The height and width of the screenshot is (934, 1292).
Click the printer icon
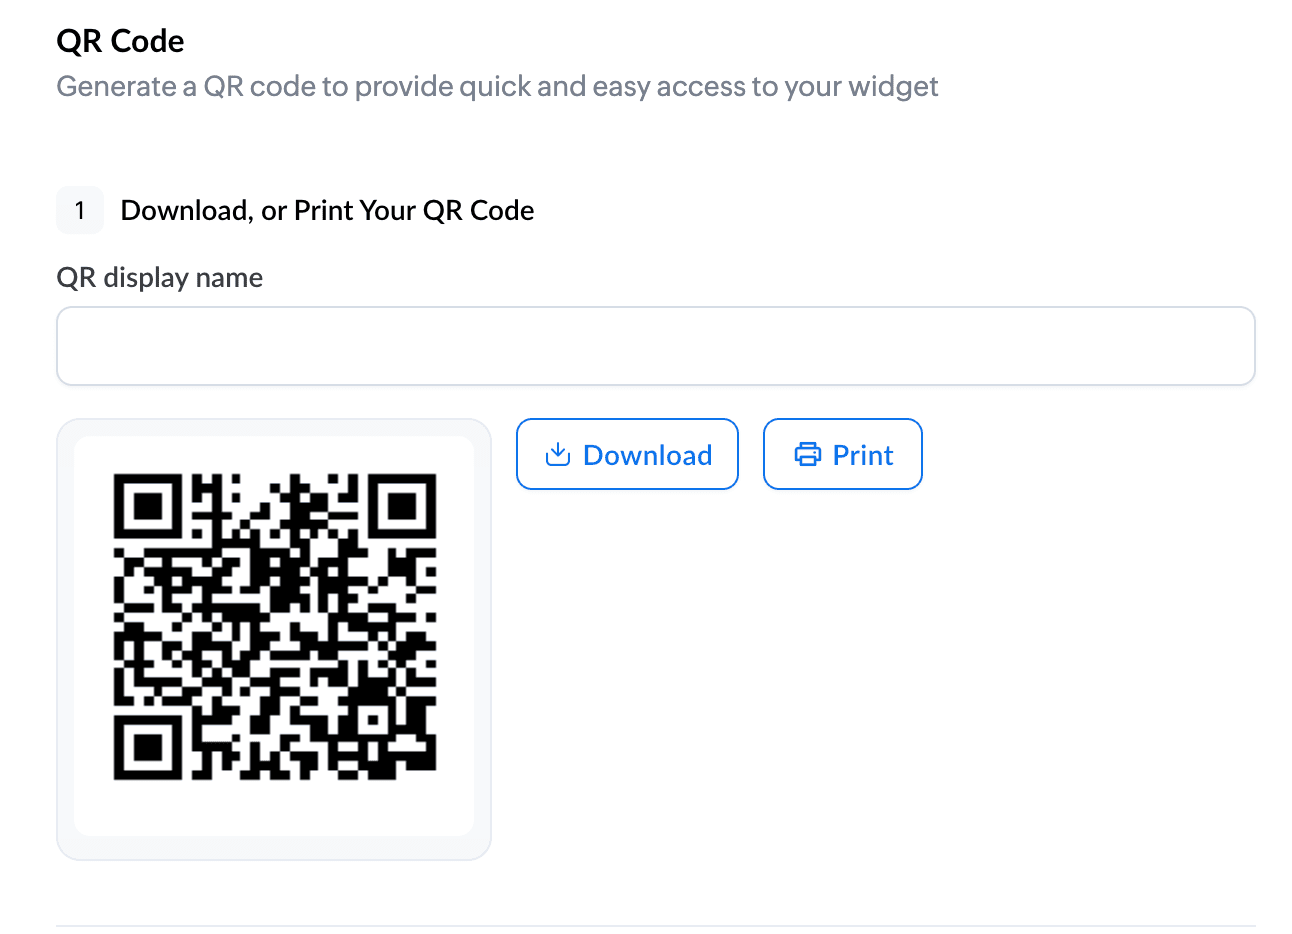pos(807,455)
